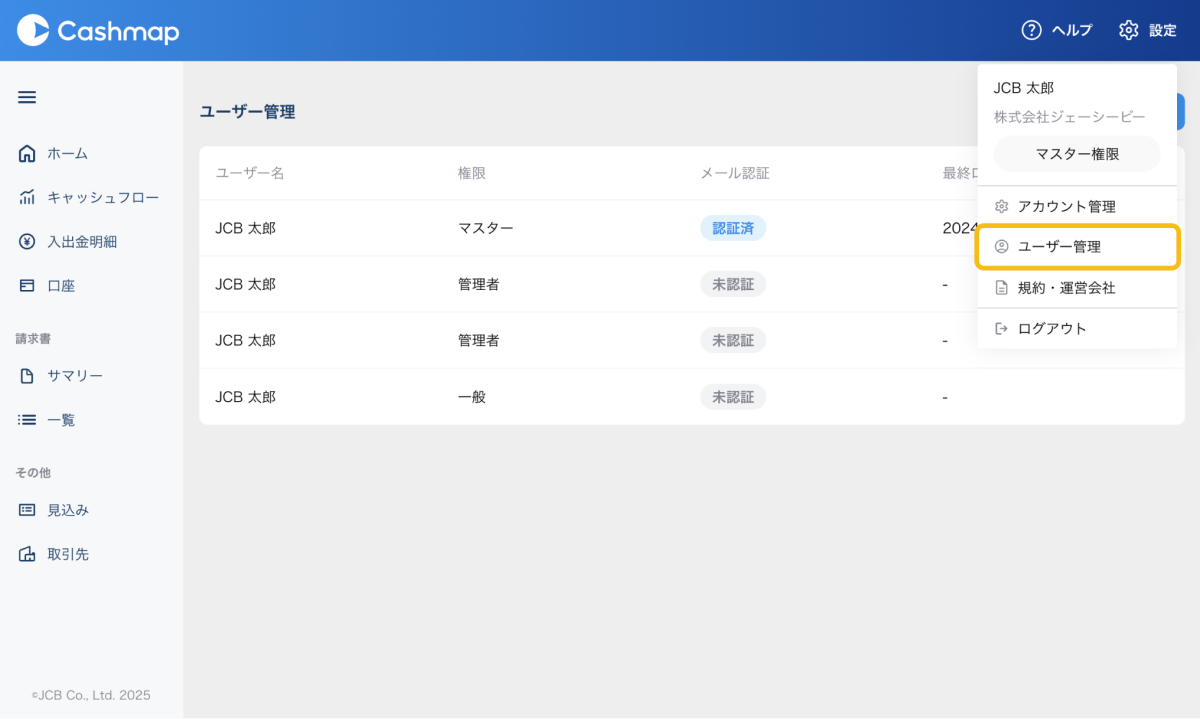The height and width of the screenshot is (719, 1200).
Task: Select アカウント管理 in settings menu
Action: (x=1066, y=207)
